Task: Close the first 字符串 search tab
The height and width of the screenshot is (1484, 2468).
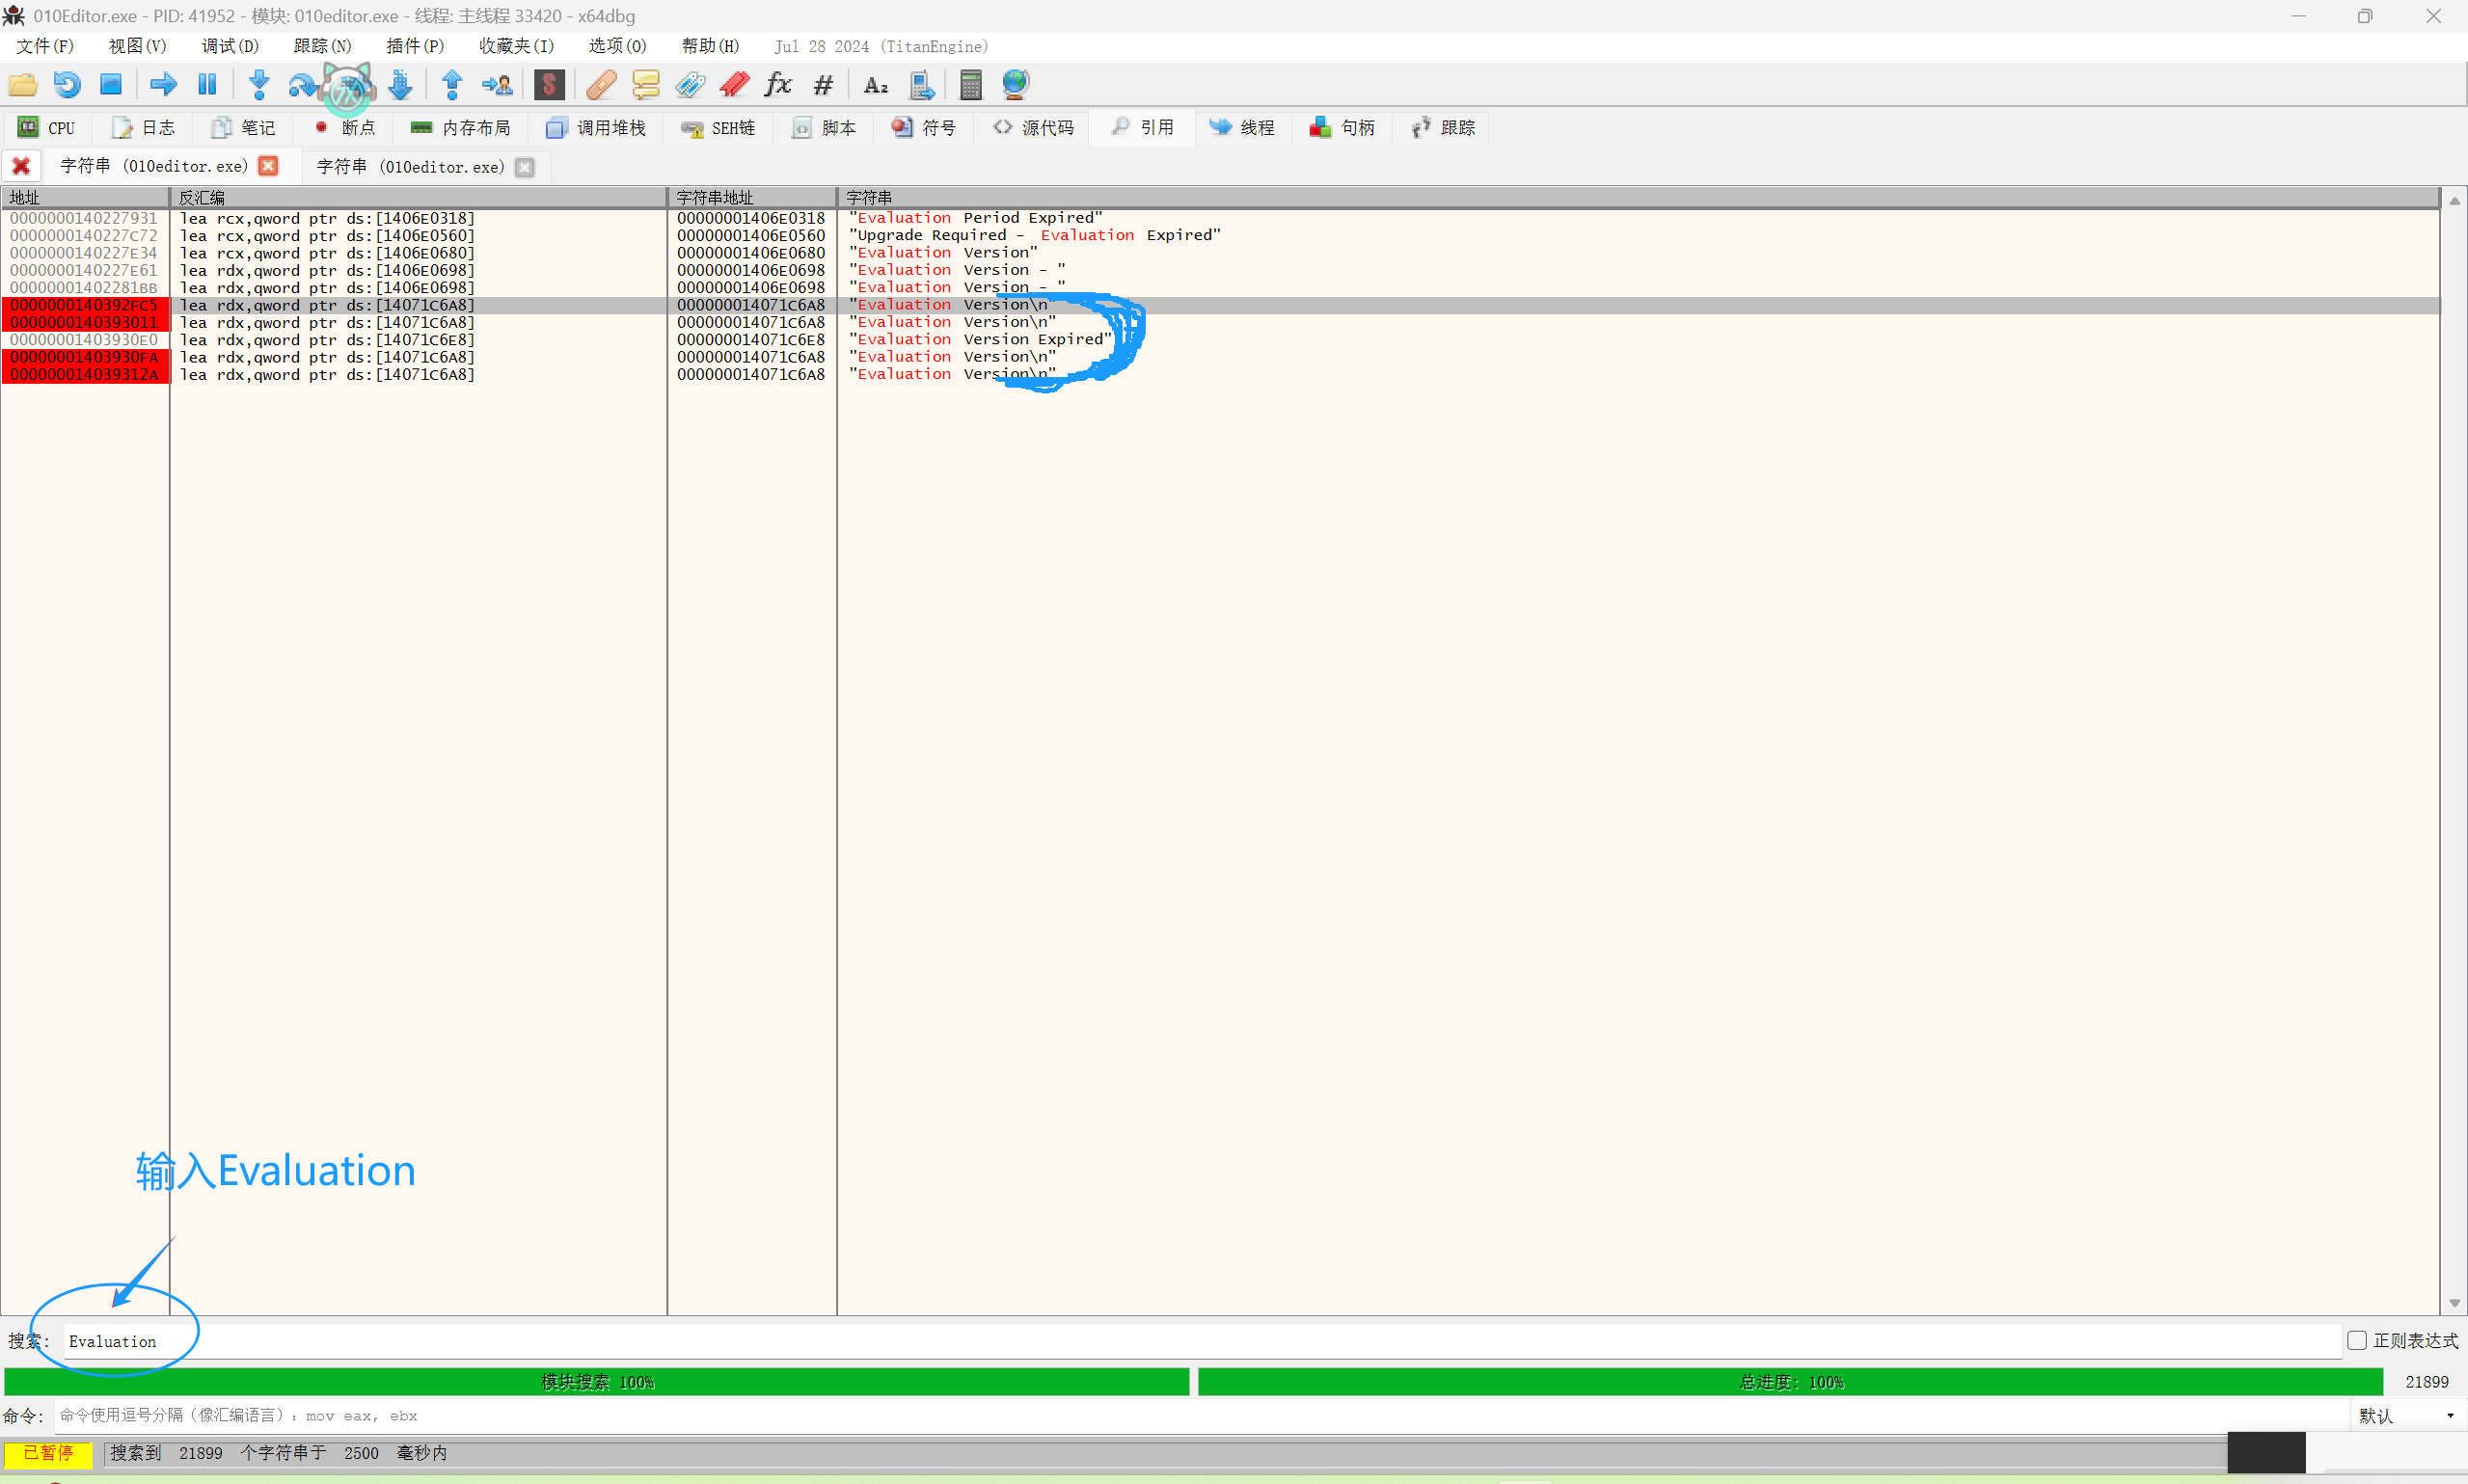Action: 269,166
